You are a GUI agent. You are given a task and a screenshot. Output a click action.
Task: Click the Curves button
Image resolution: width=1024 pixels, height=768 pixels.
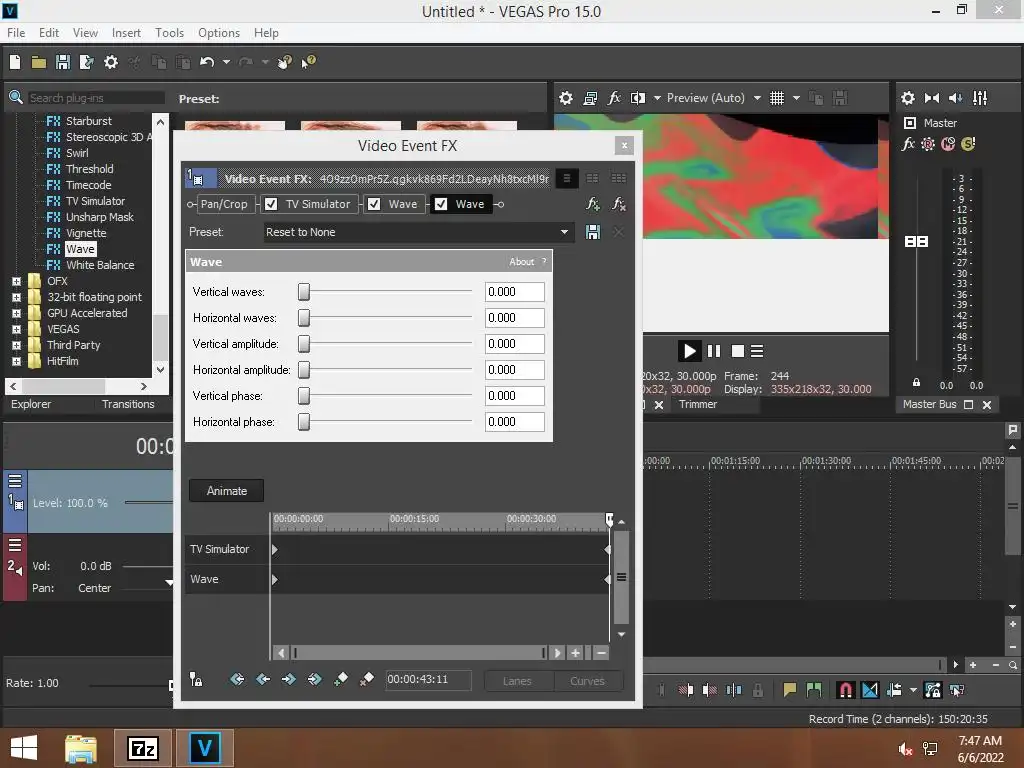[x=587, y=680]
